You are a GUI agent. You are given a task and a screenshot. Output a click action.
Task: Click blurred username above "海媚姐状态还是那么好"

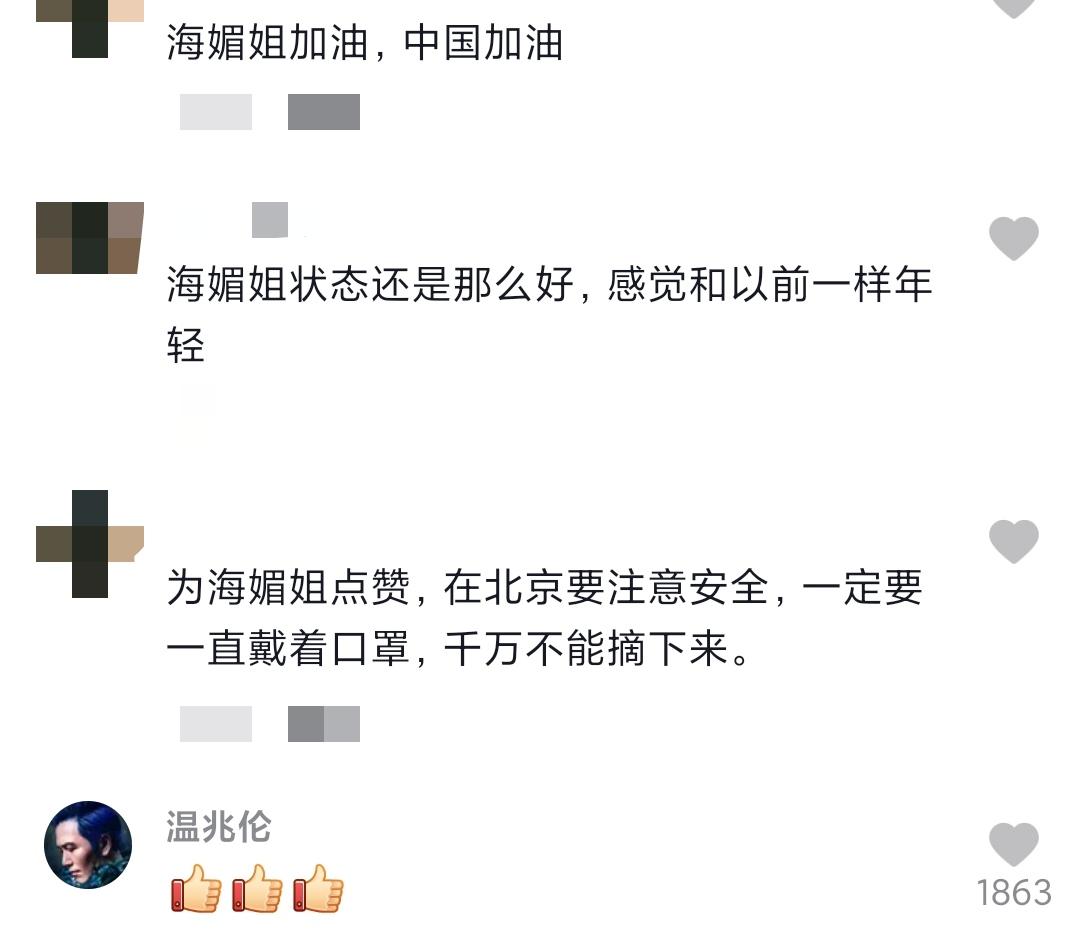[269, 220]
